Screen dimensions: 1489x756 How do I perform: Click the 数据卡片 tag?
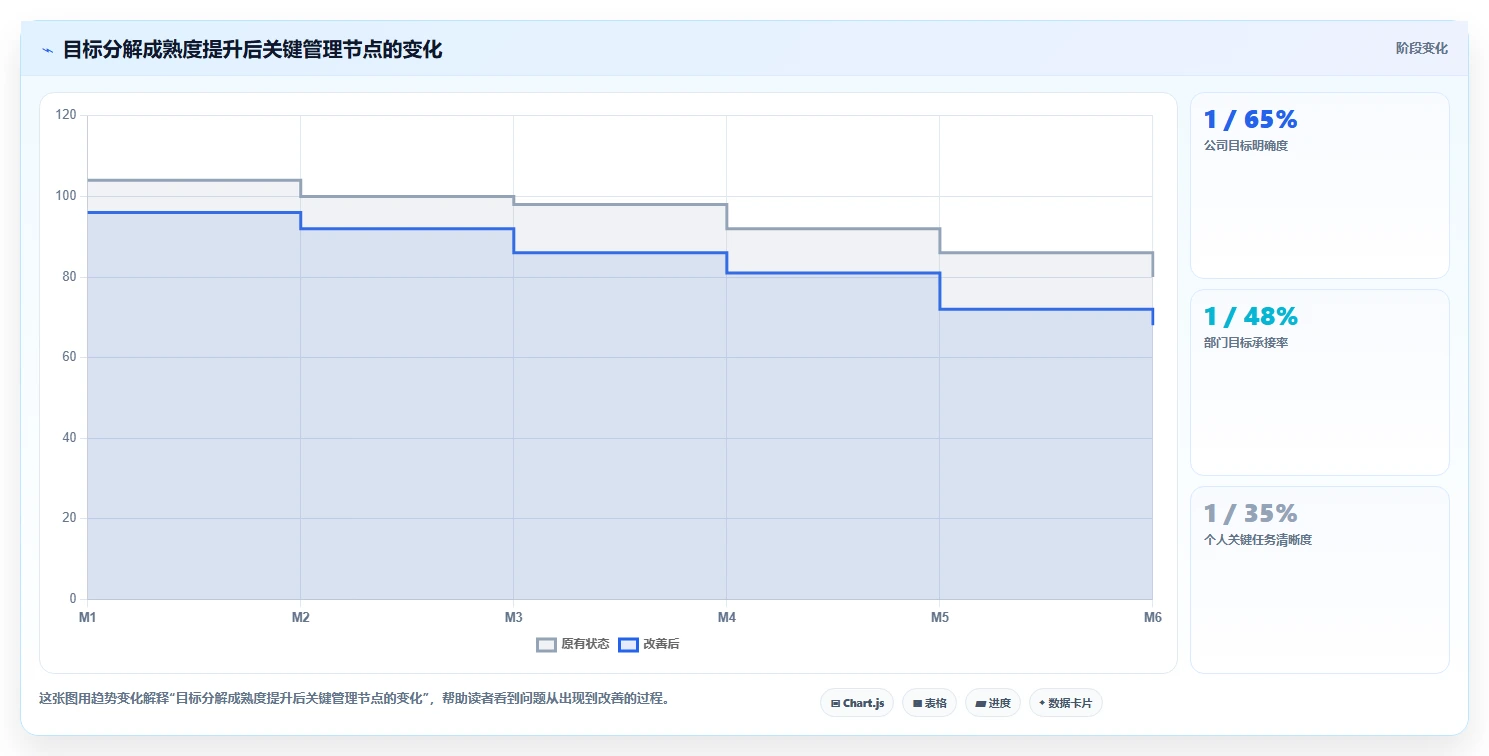(1065, 703)
